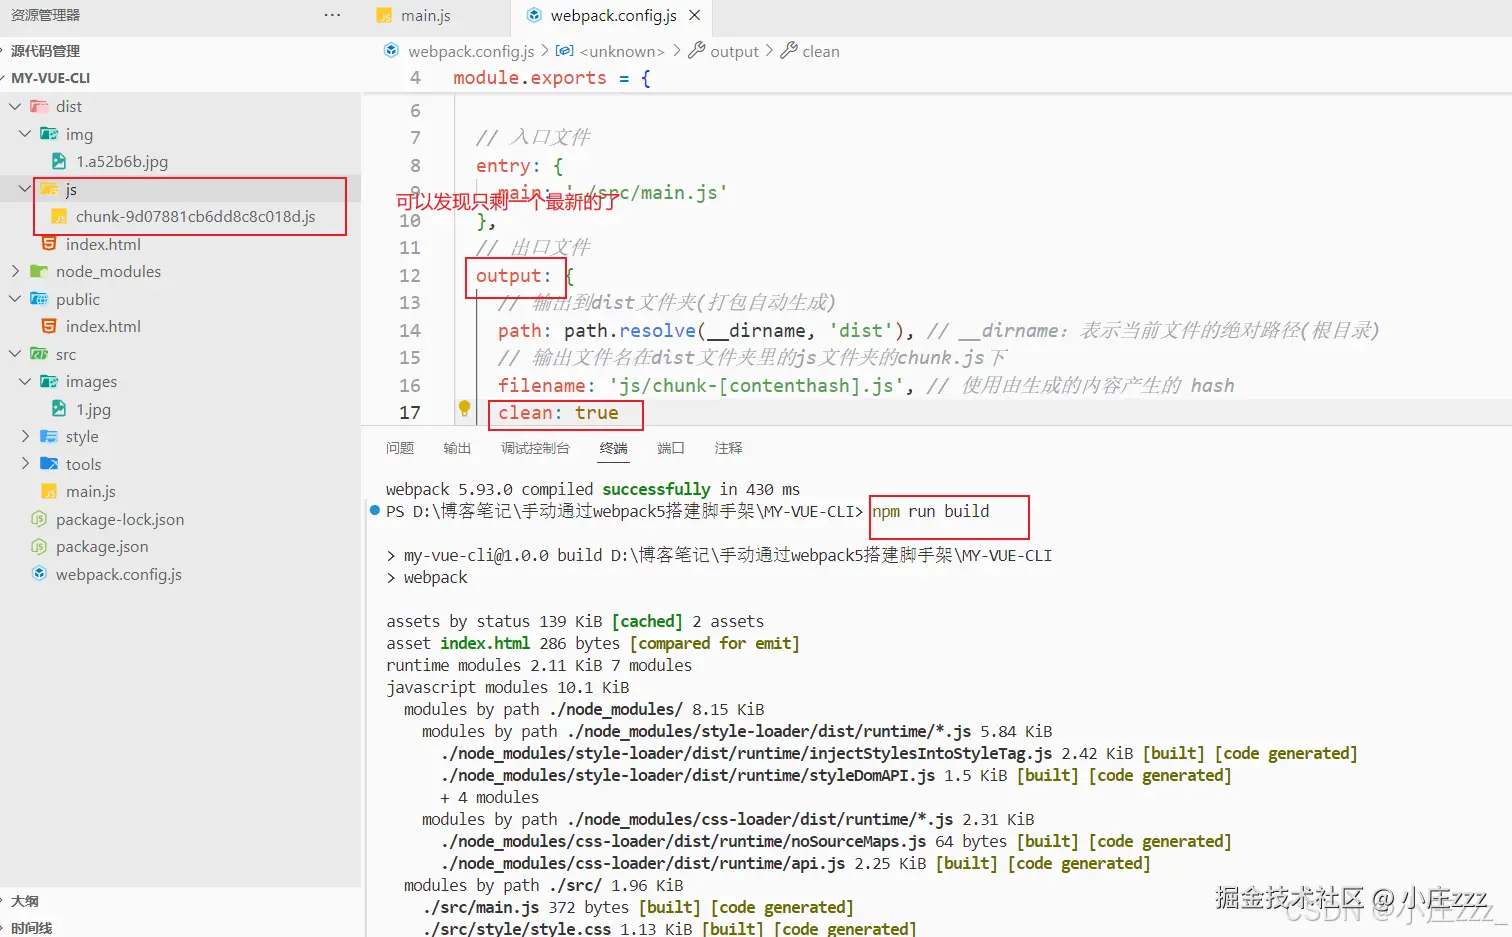Image resolution: width=1512 pixels, height=937 pixels.
Task: Click chunk-9d07881cb6dd8c8c018d.js file icon
Action: (59, 216)
